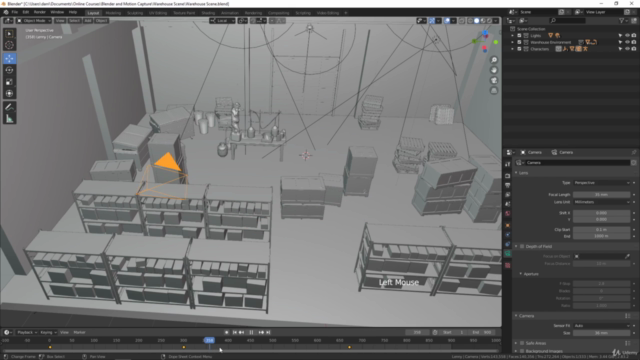The image size is (640, 360).
Task: Select the Cursor tool
Action: pos(9,45)
